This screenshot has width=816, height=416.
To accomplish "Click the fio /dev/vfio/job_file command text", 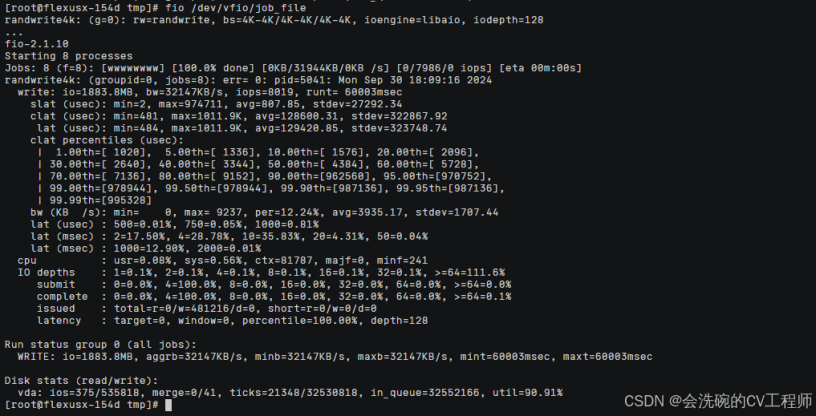I will pyautogui.click(x=236, y=8).
